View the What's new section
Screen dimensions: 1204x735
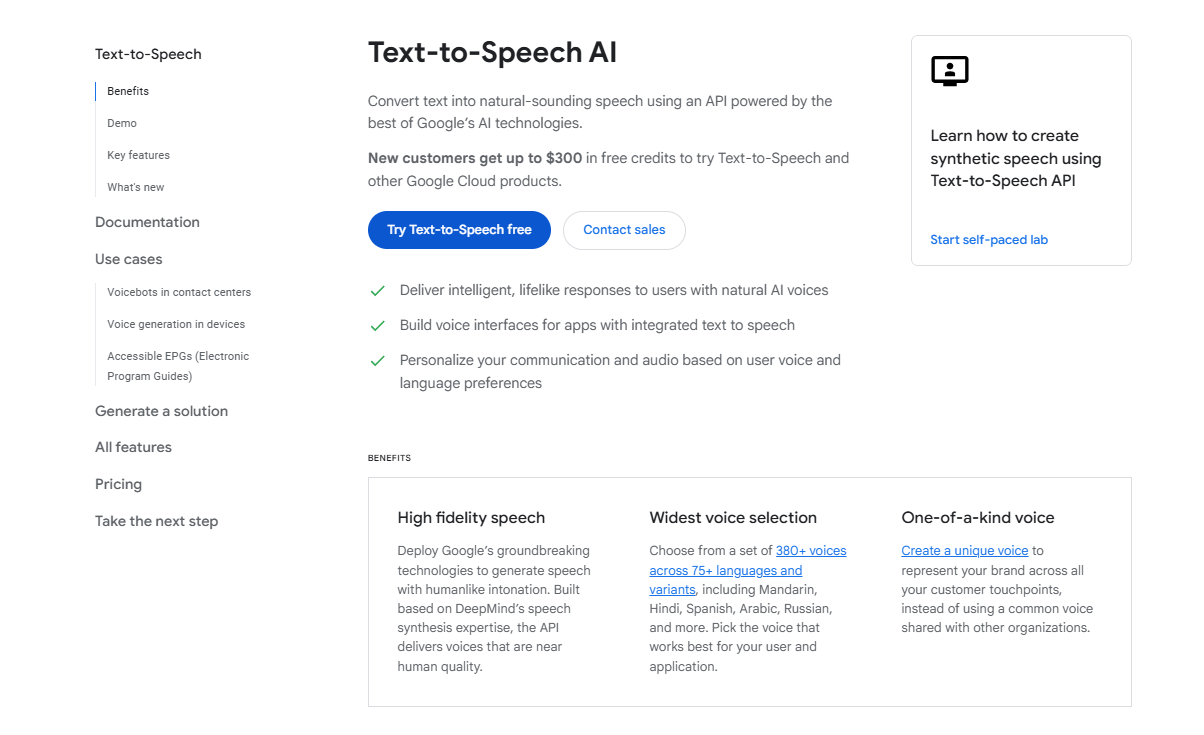135,187
